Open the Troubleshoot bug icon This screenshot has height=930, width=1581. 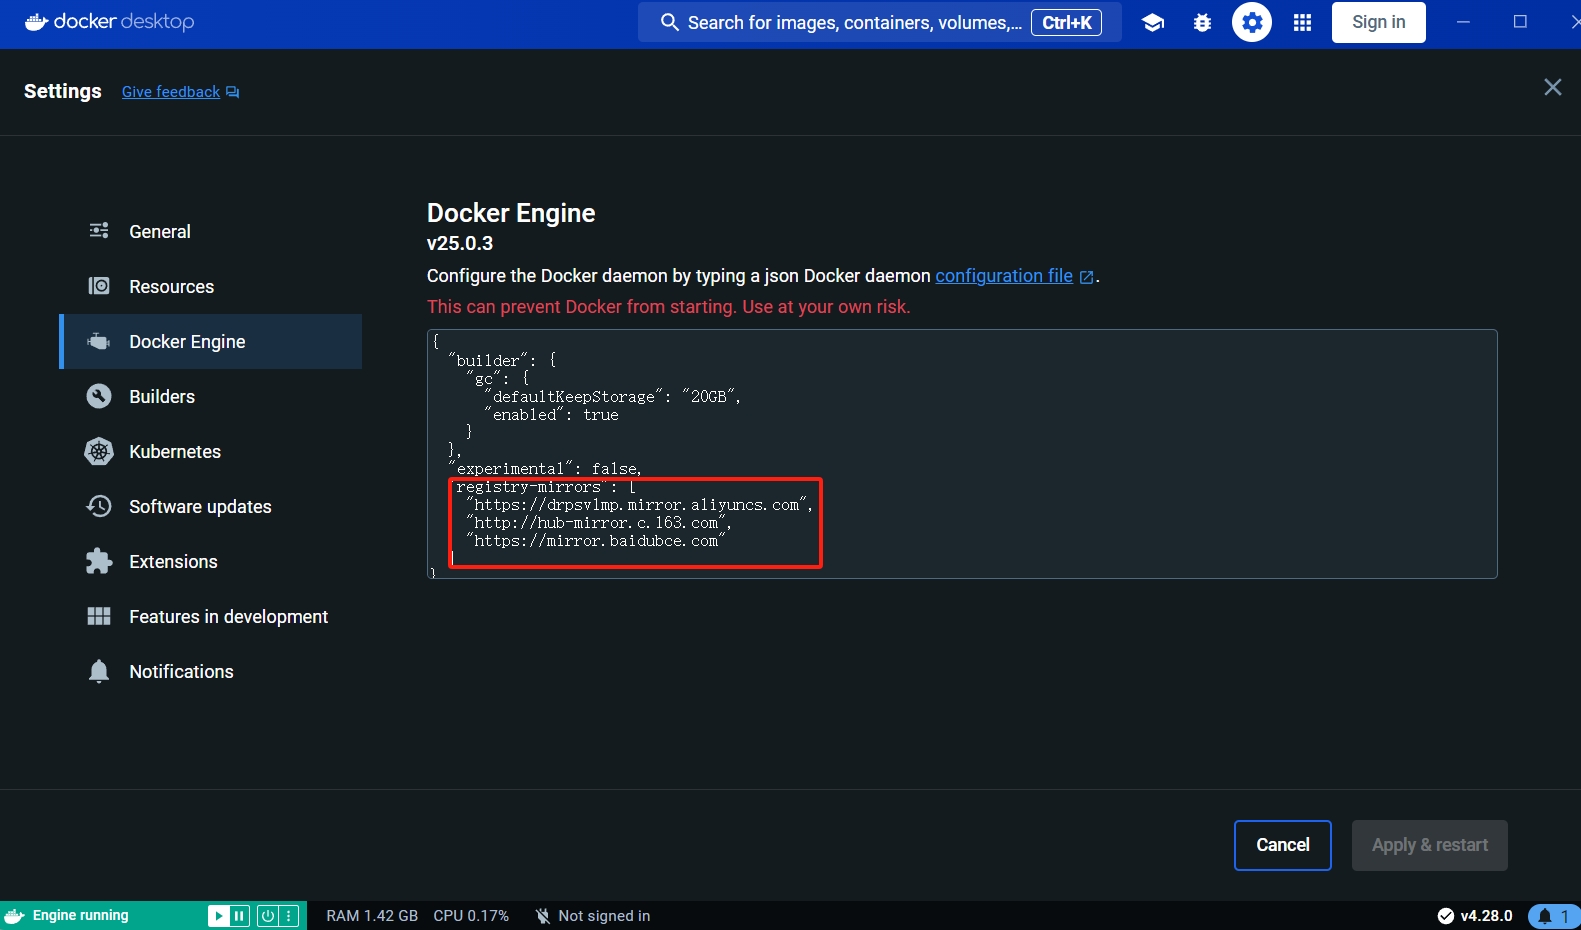tap(1202, 22)
